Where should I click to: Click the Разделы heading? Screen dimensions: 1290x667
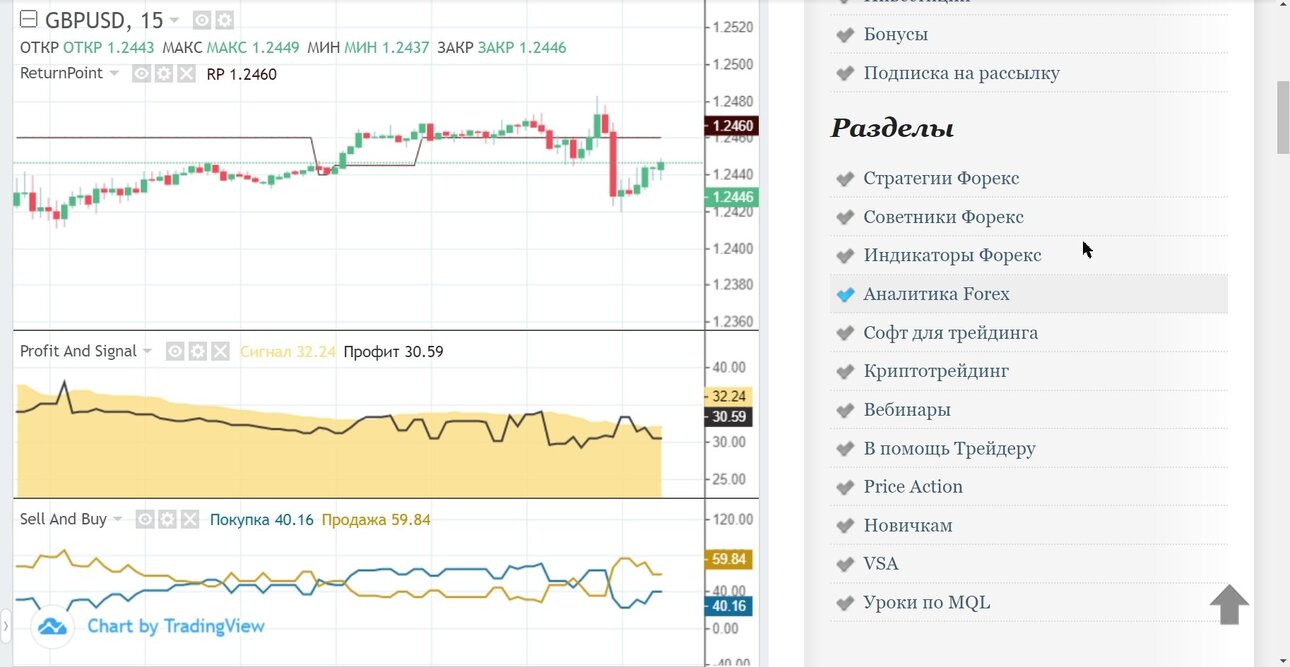coord(892,128)
